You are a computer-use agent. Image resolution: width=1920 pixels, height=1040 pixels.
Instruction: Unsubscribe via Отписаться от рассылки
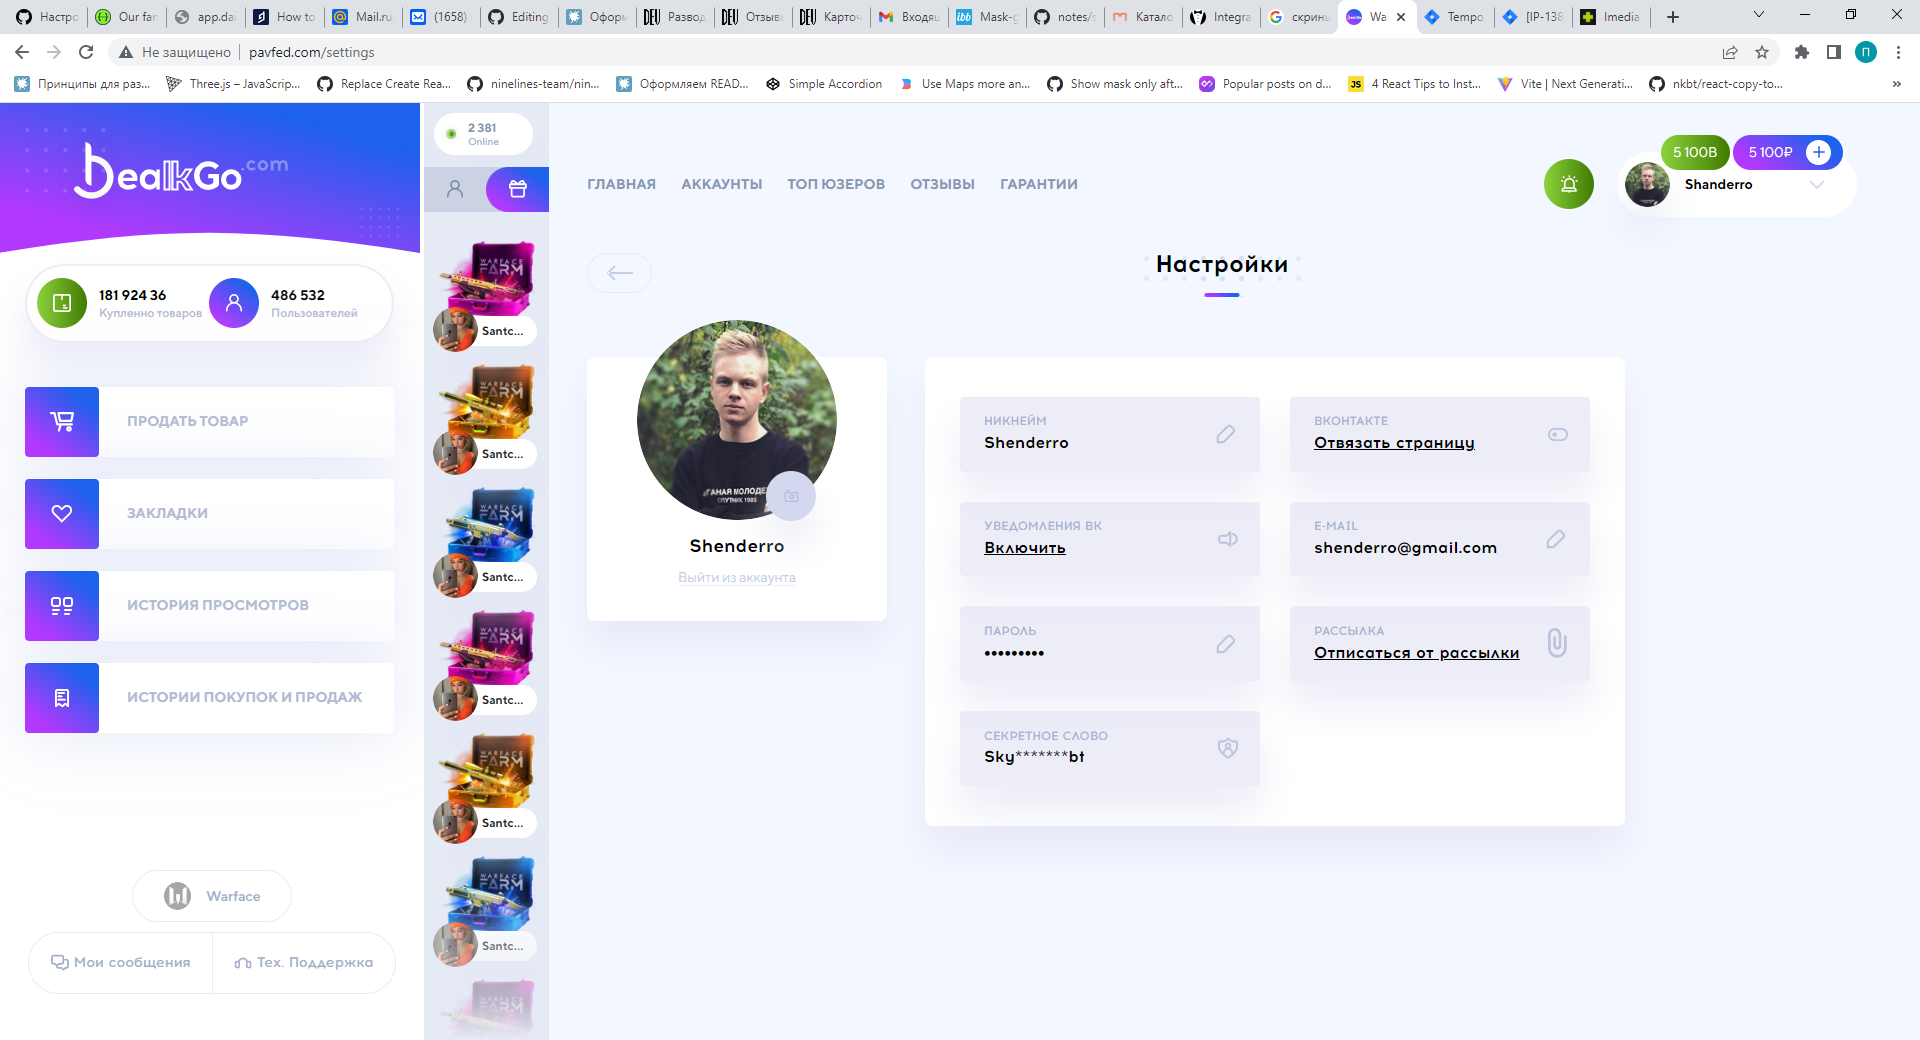point(1417,652)
